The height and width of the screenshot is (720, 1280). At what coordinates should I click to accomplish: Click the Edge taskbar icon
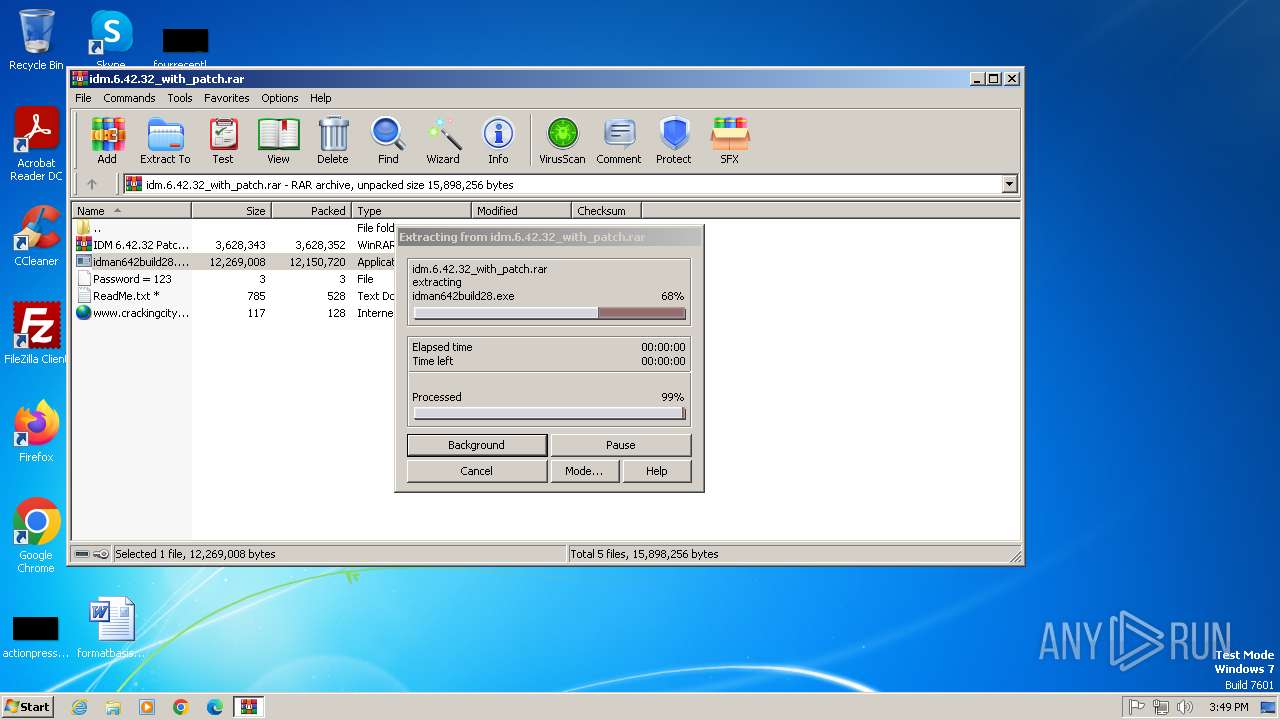pyautogui.click(x=215, y=707)
